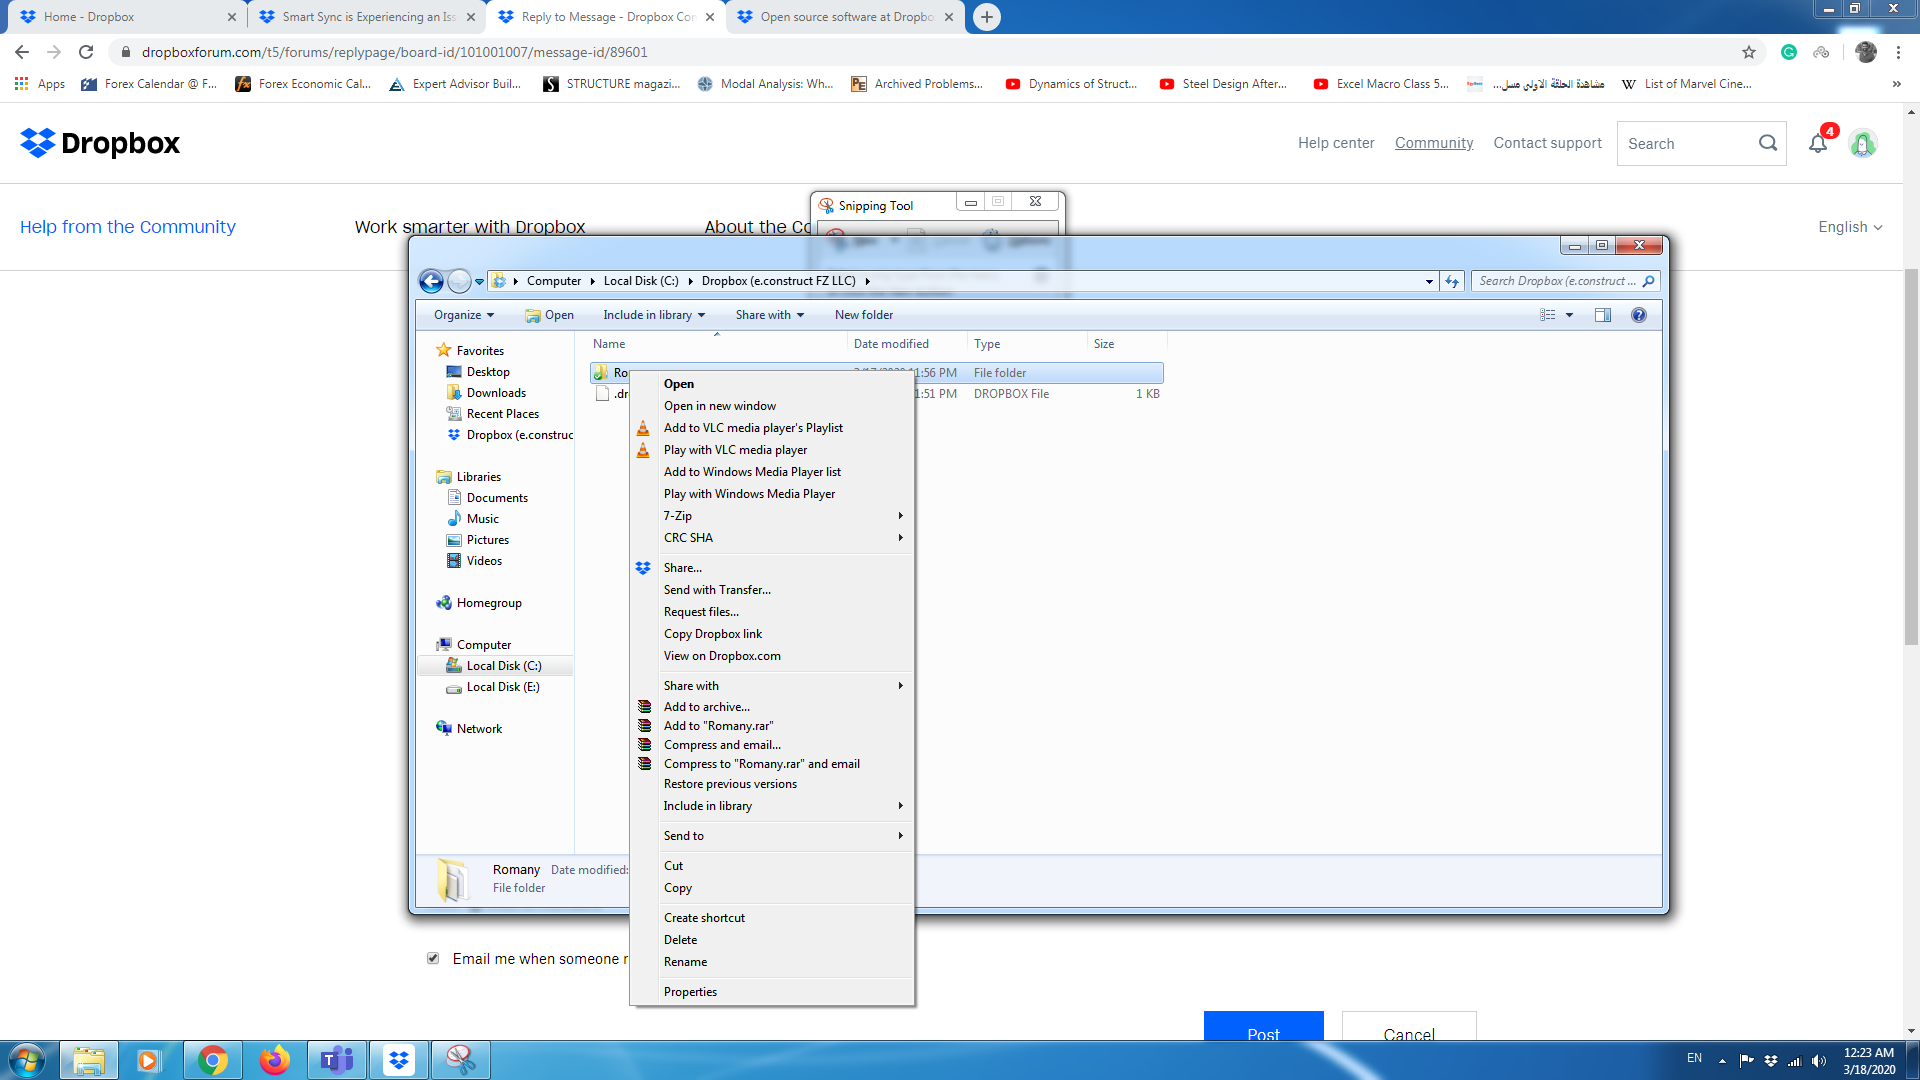Expand Share with submenu arrow
Image resolution: width=1920 pixels, height=1080 pixels.
point(902,684)
